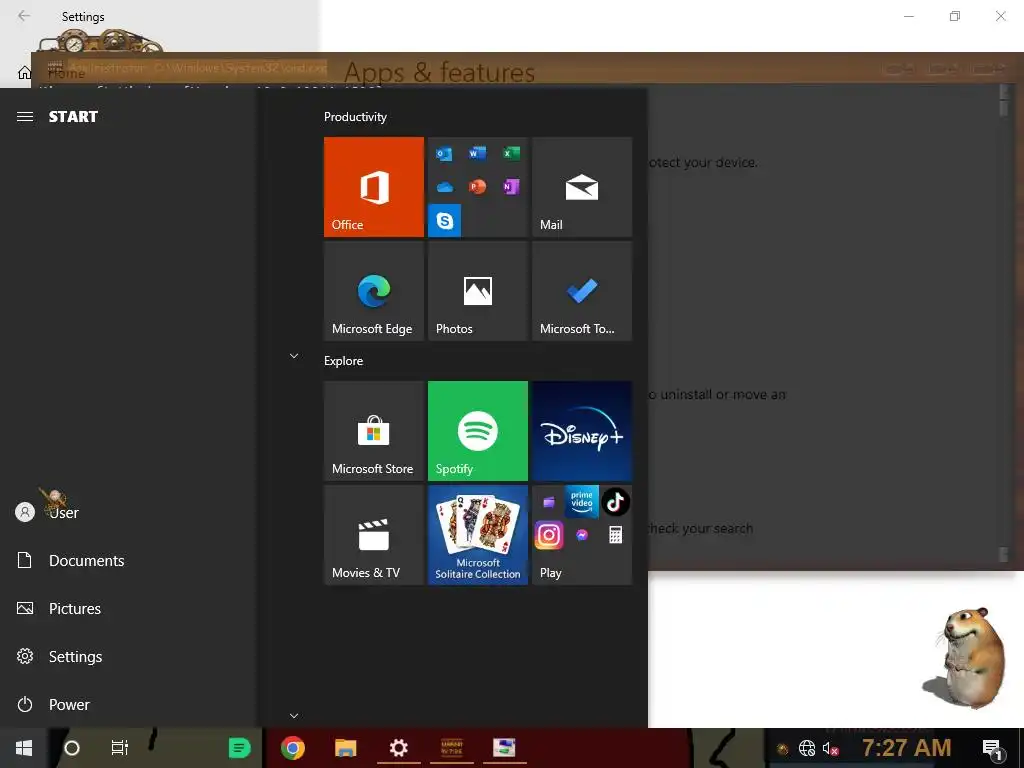Click scrollbar of the command prompt window

click(1003, 324)
